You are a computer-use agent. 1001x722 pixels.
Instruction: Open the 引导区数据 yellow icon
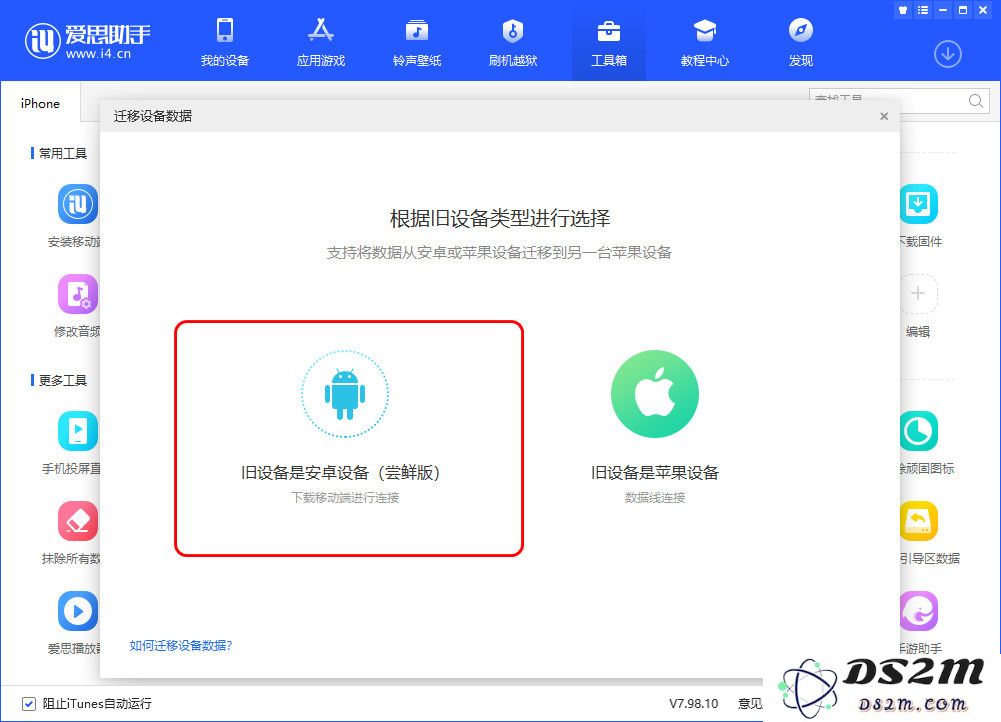pyautogui.click(x=919, y=521)
